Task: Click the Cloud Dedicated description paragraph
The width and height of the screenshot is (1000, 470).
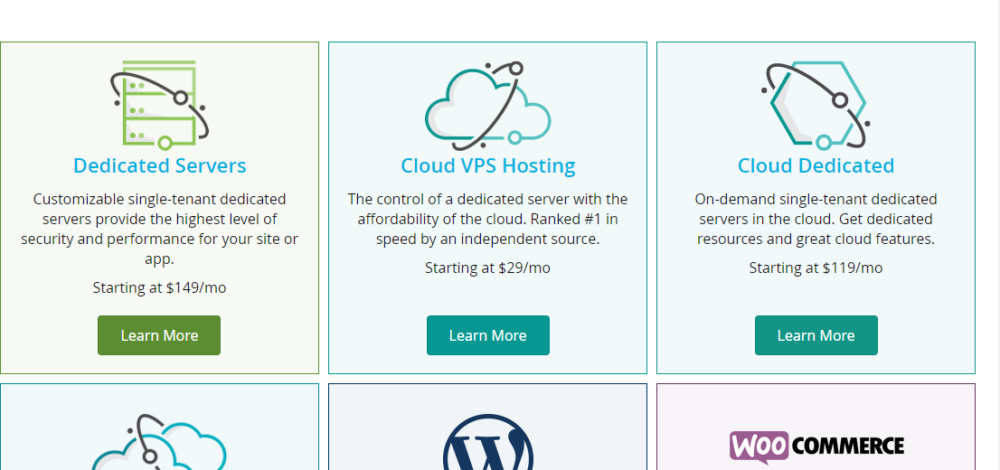Action: tap(815, 219)
